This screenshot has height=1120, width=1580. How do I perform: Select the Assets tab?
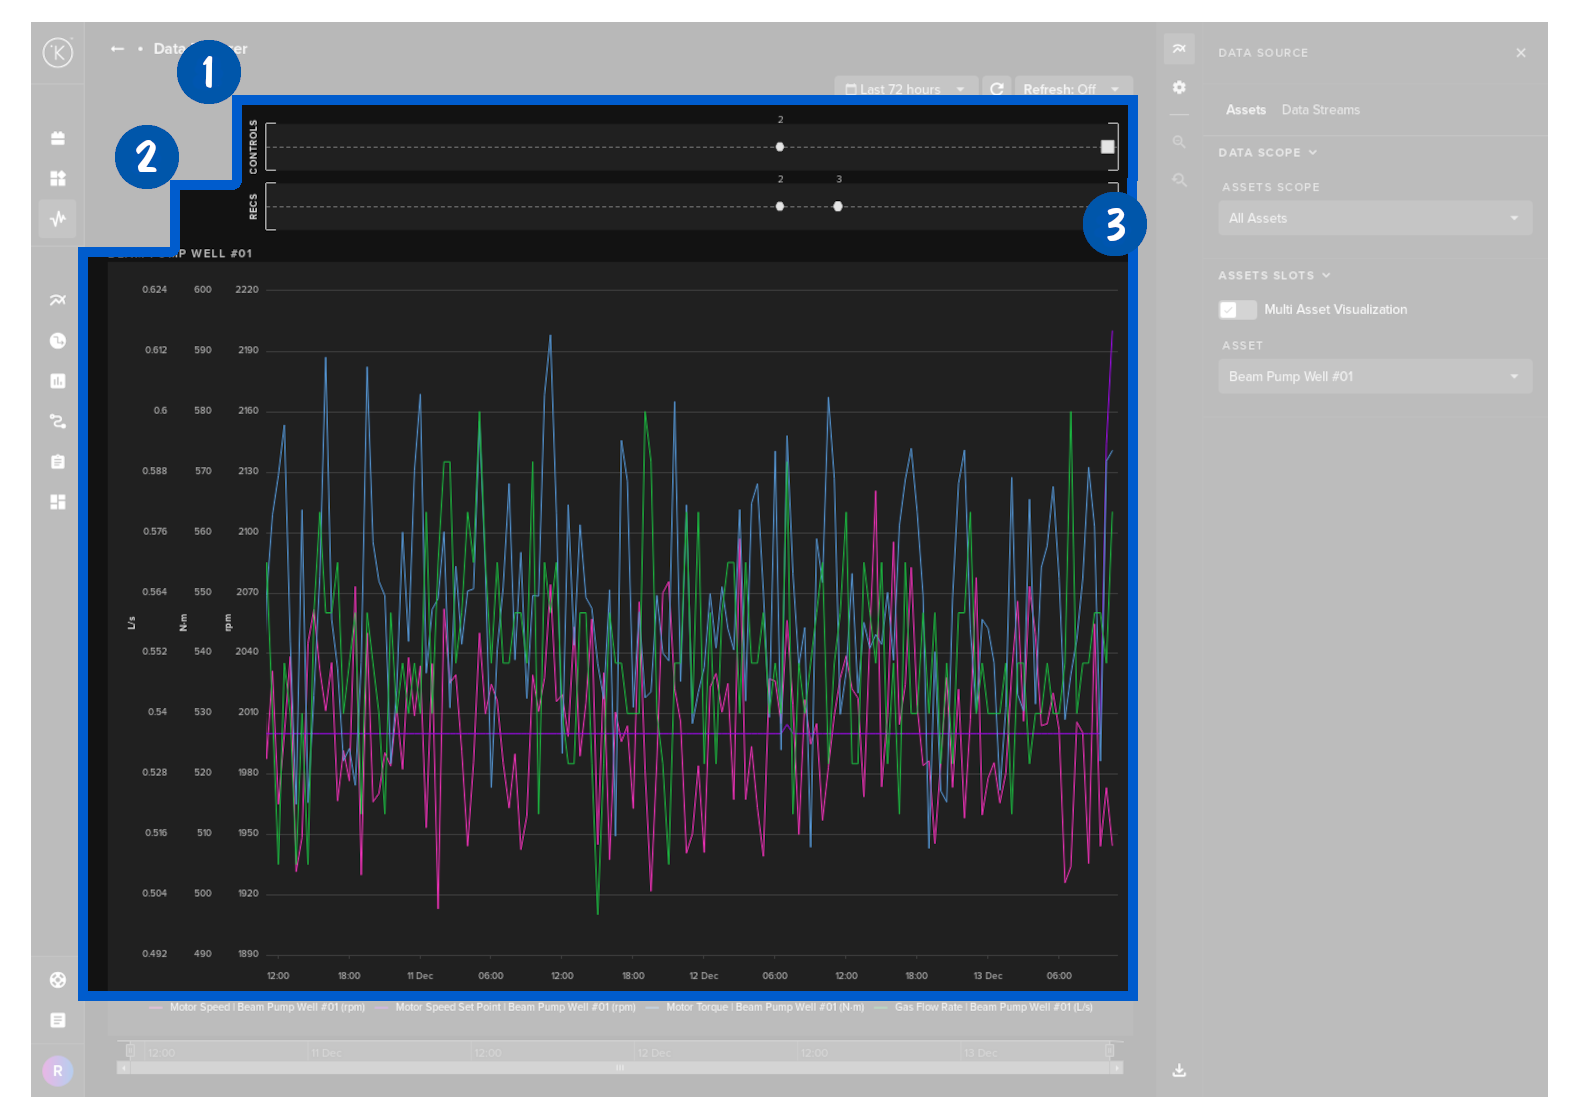(x=1245, y=110)
